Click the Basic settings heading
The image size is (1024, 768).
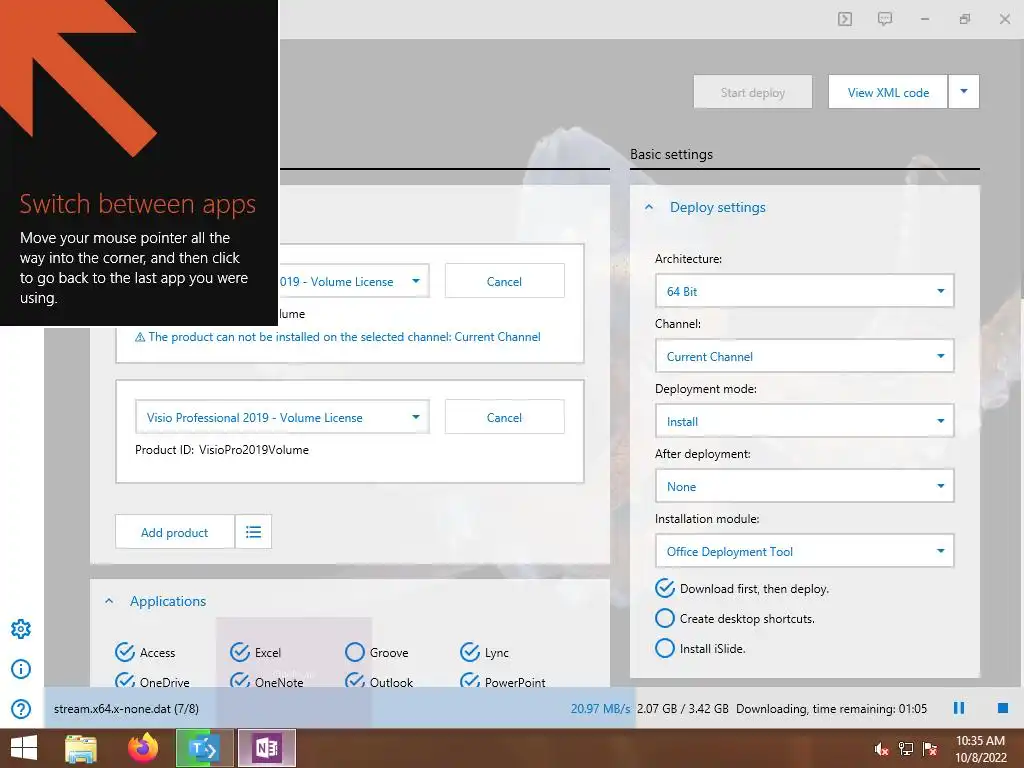pos(671,154)
